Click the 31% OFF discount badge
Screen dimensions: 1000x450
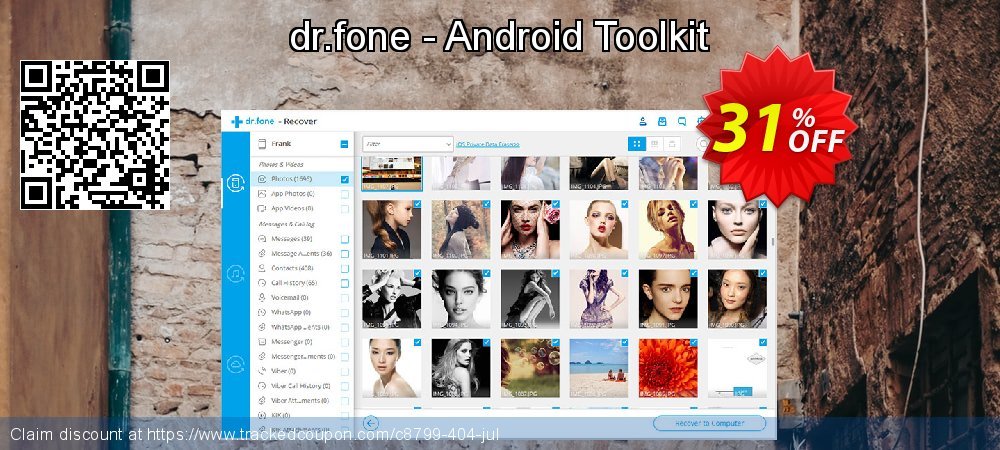778,127
